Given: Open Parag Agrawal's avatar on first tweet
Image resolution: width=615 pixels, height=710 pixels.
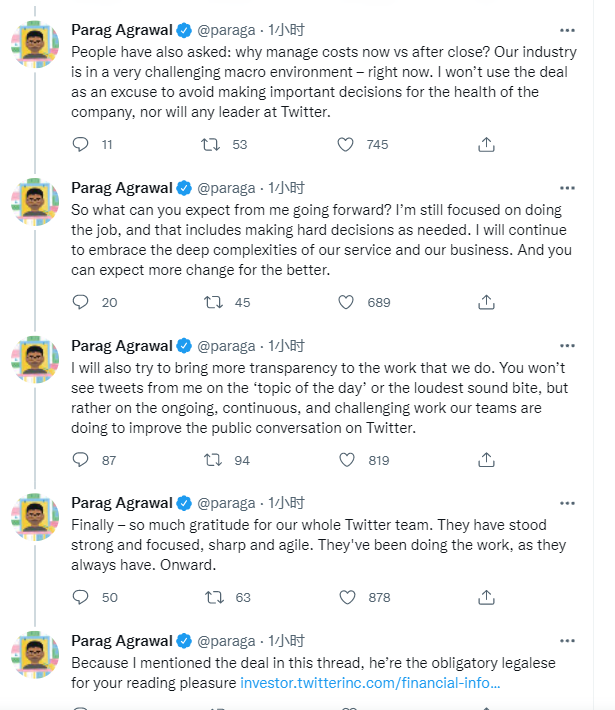Looking at the screenshot, I should (x=34, y=44).
